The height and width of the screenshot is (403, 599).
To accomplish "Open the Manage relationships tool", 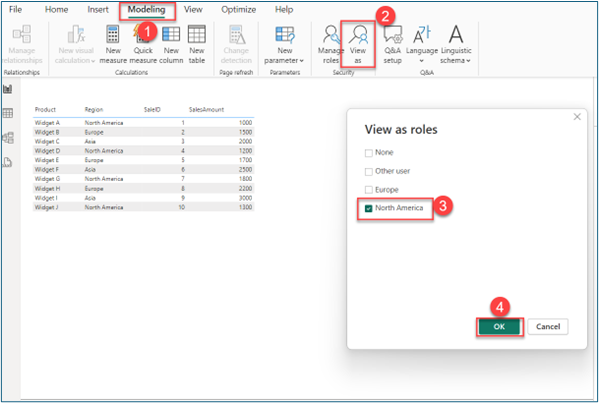I will point(22,44).
